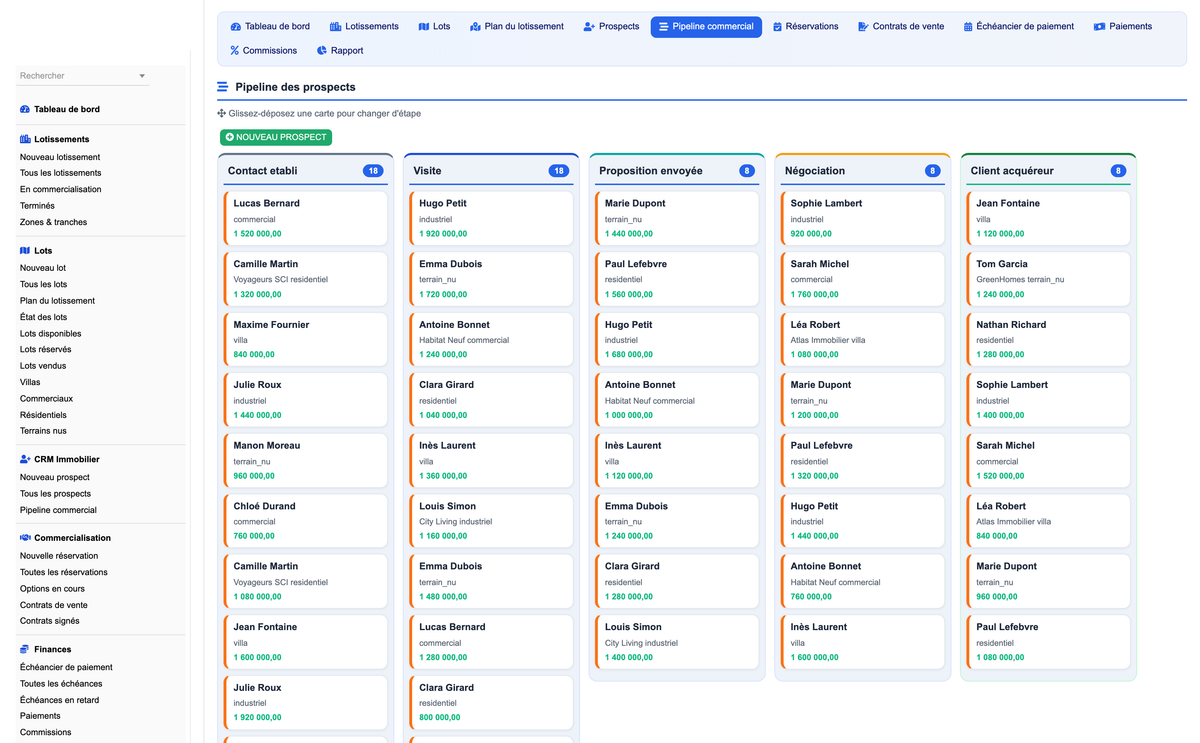This screenshot has width=1200, height=743.
Task: Select Antoine Bonnet card in Visite column
Action: tap(492, 339)
